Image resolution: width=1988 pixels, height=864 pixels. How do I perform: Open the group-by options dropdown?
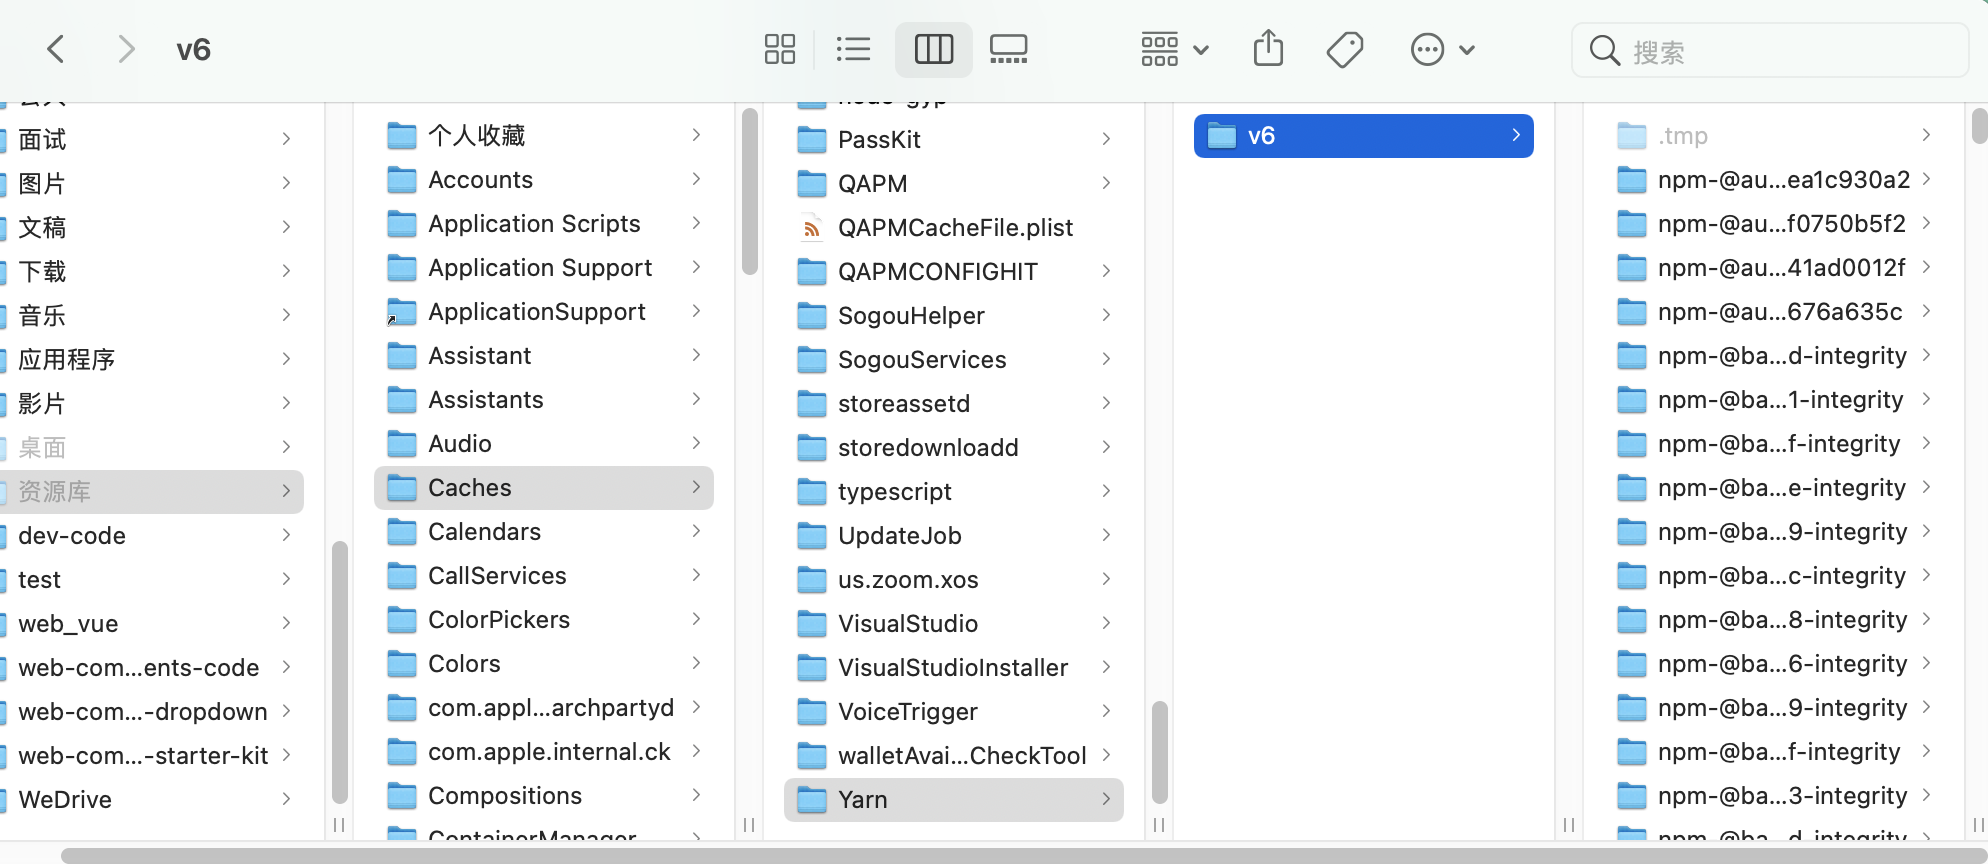[1175, 49]
